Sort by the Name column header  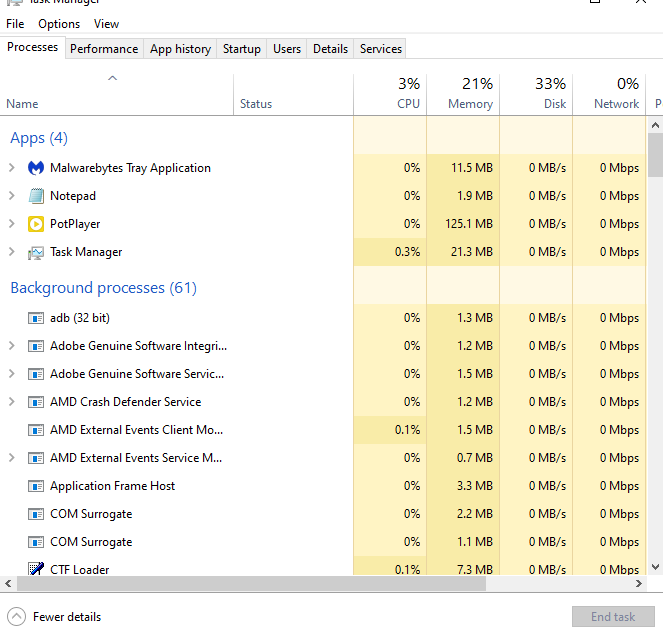click(x=116, y=94)
